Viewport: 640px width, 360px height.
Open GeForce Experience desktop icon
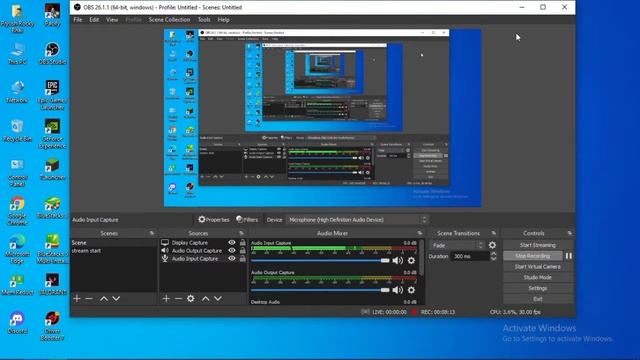tap(52, 133)
